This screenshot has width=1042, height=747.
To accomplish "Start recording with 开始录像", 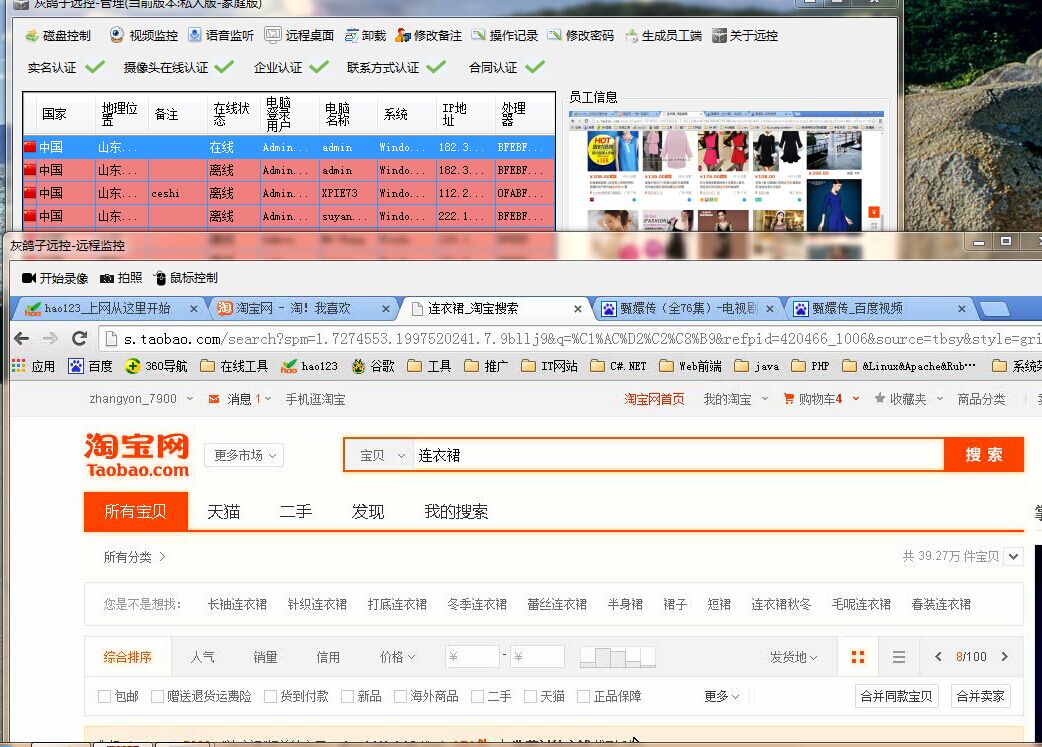I will tap(54, 278).
